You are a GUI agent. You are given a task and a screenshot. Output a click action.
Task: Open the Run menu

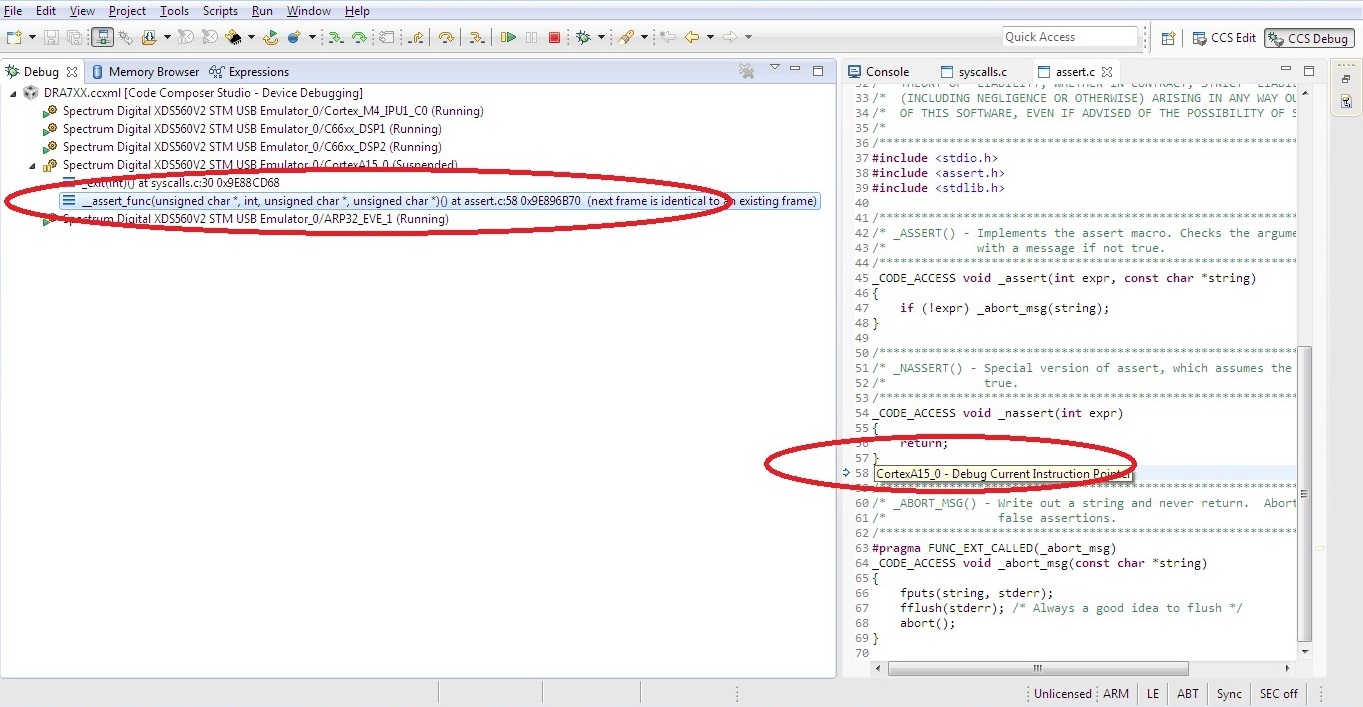262,11
